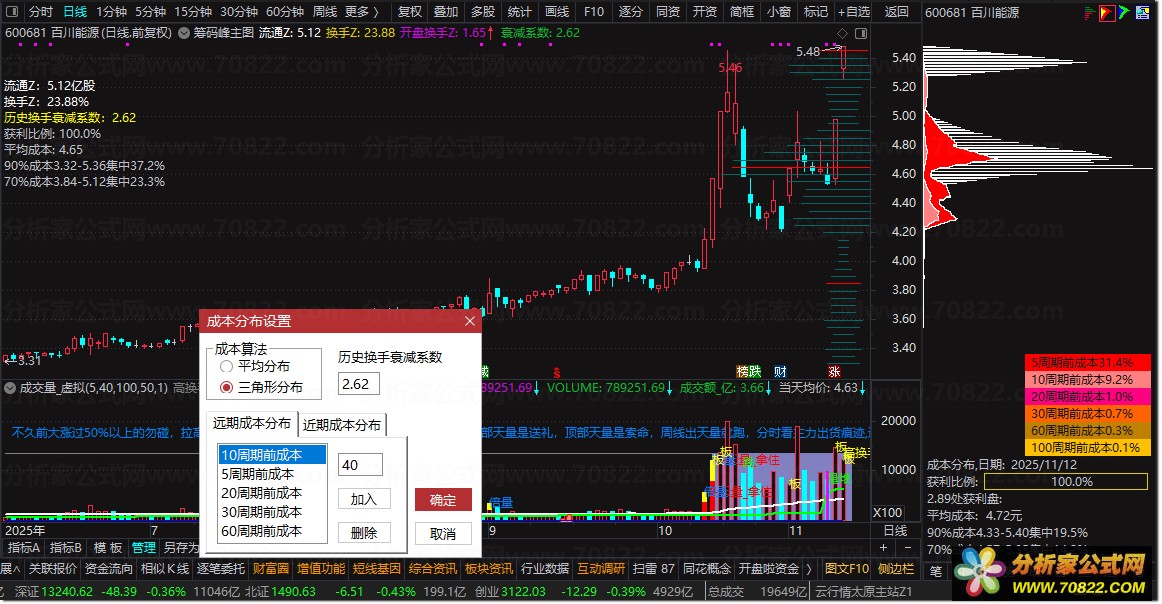This screenshot has height=604, width=1162.
Task: Switch to 1分钟 period
Action: pos(112,12)
